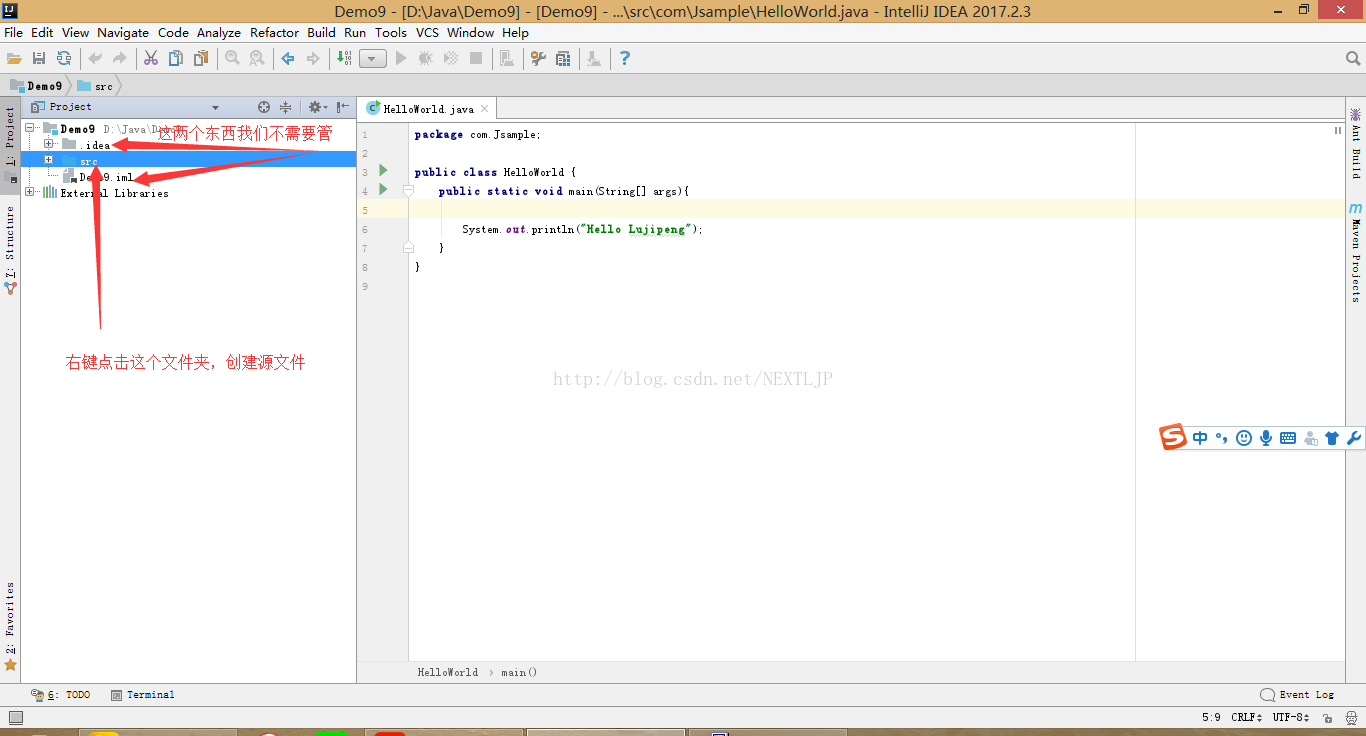Open Find with the magnifier icon

pos(232,58)
